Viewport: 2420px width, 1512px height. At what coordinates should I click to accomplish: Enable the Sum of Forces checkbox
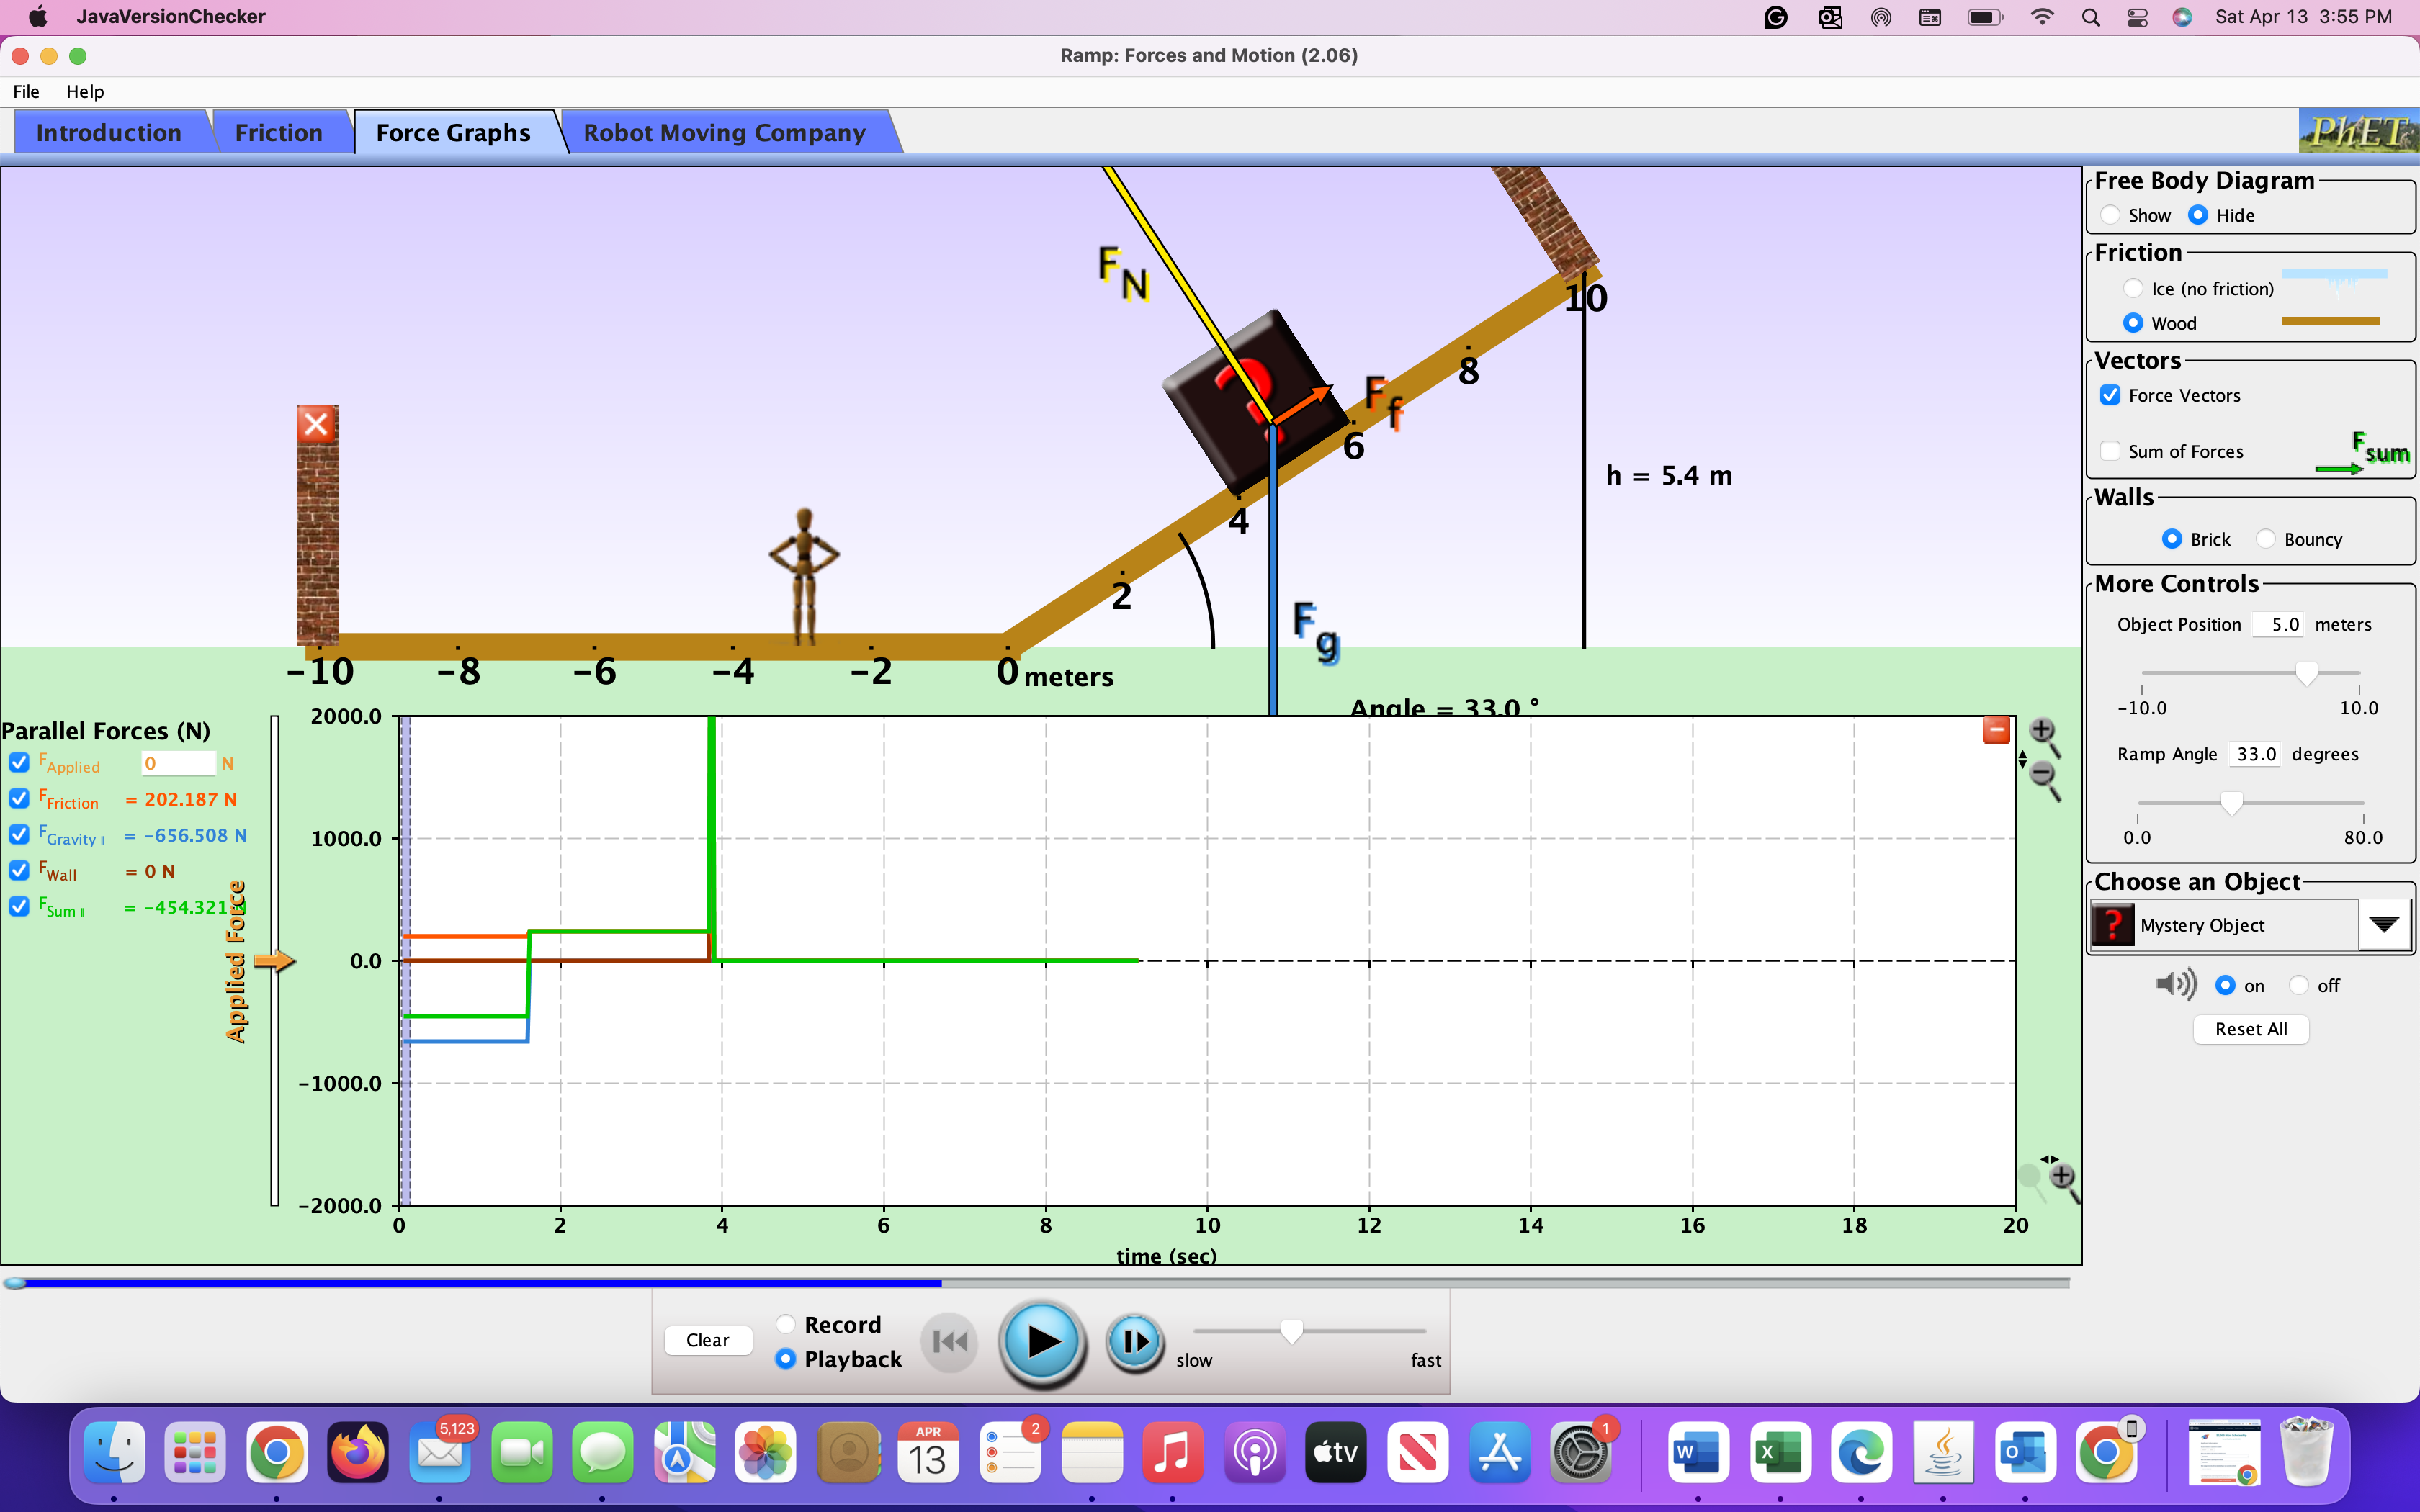click(2111, 451)
